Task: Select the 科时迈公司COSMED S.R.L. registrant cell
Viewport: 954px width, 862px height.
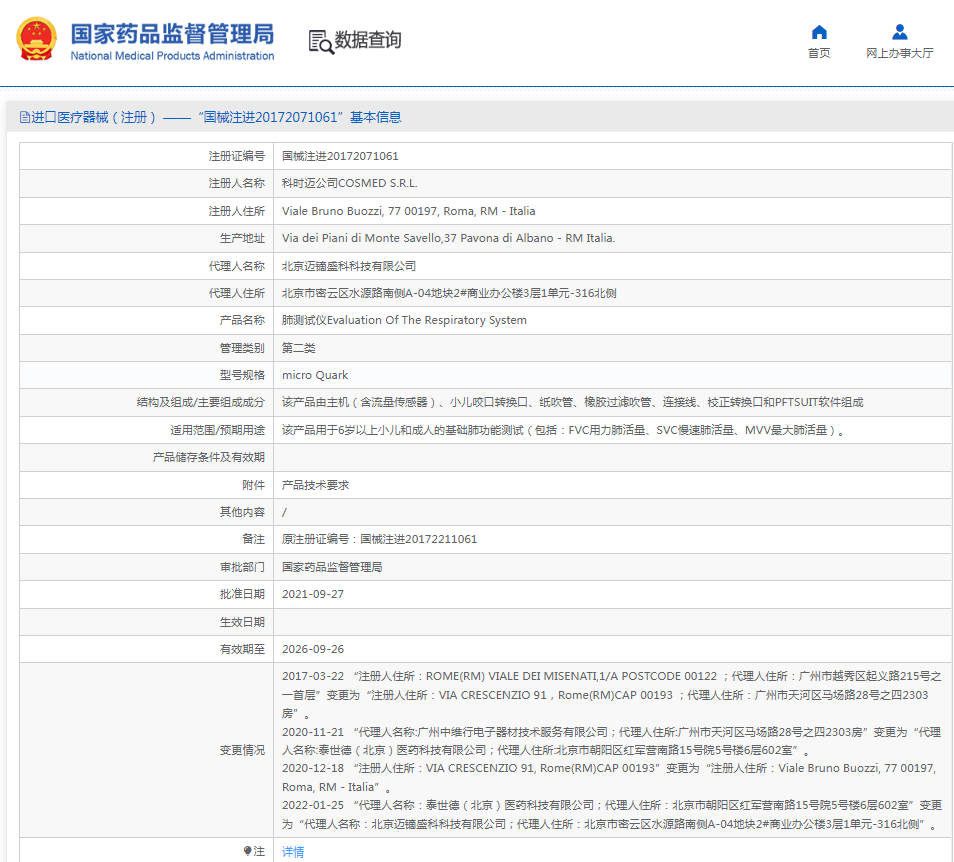Action: click(349, 184)
